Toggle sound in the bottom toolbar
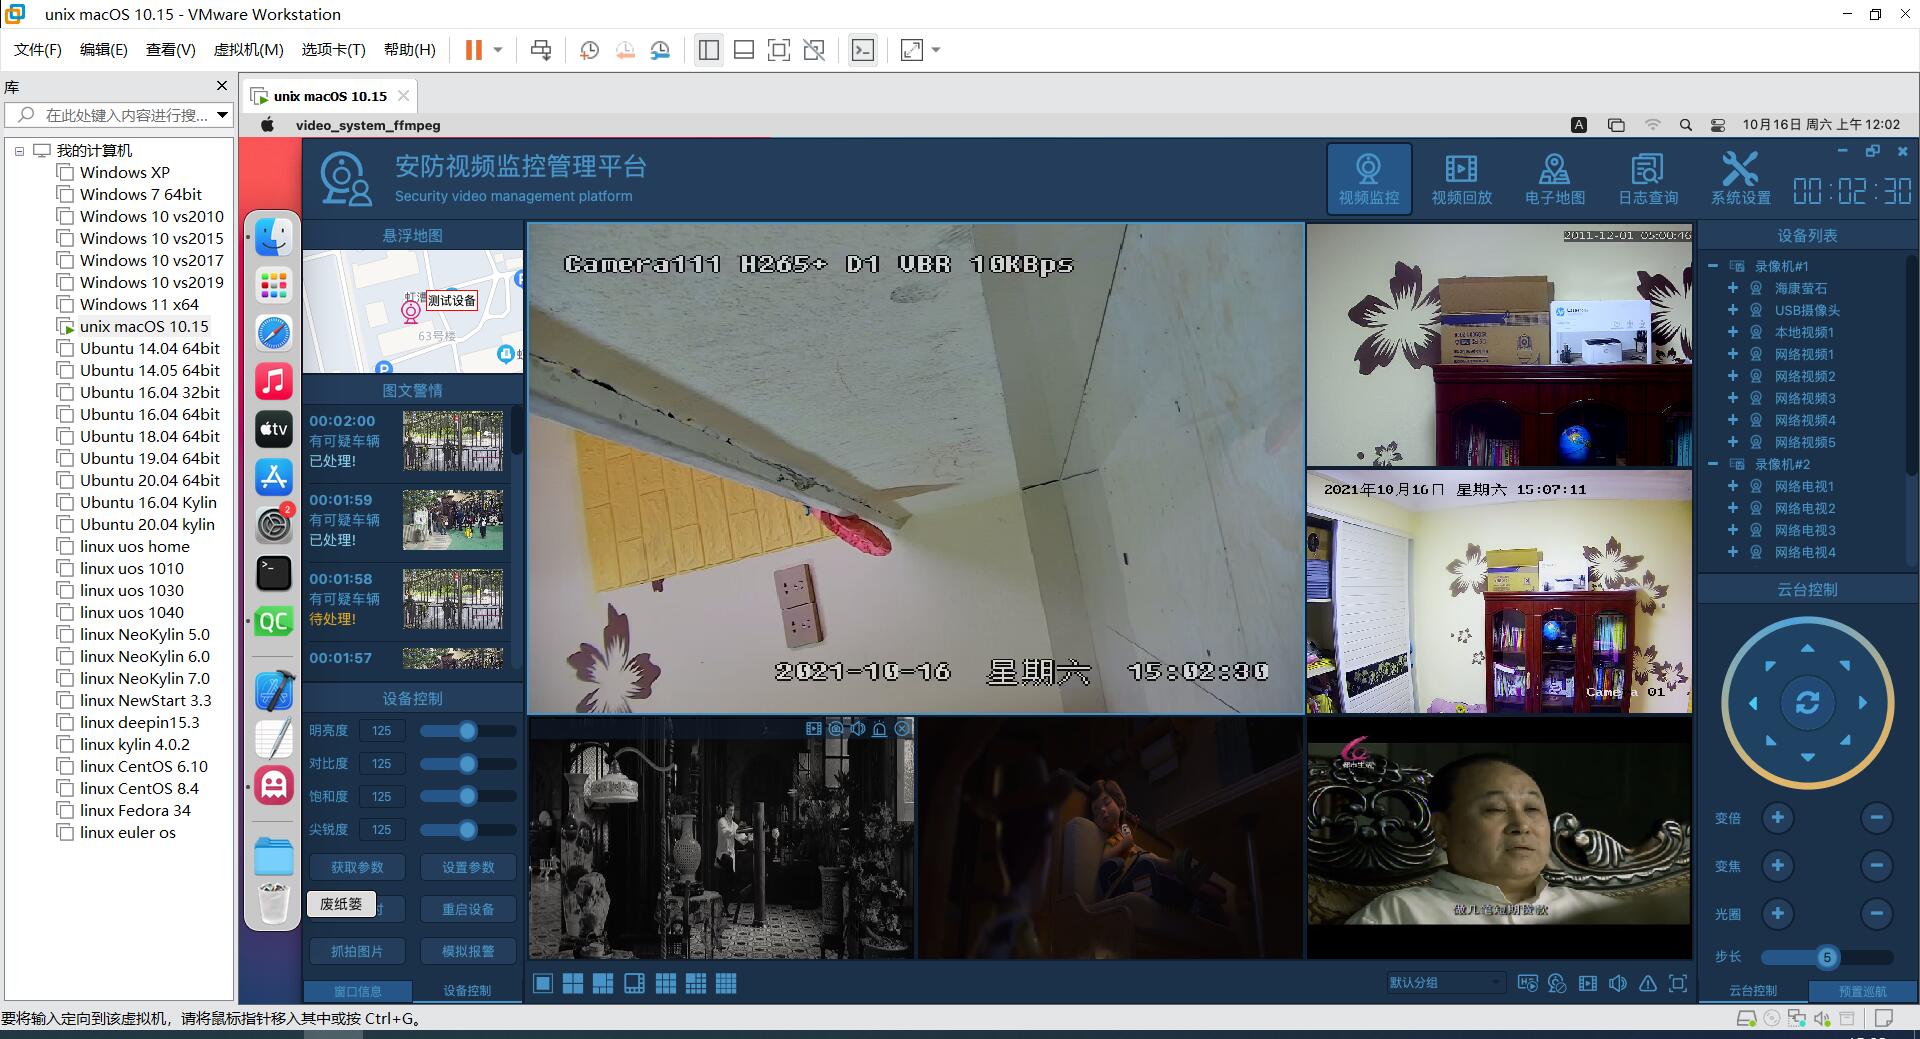 (x=1617, y=984)
